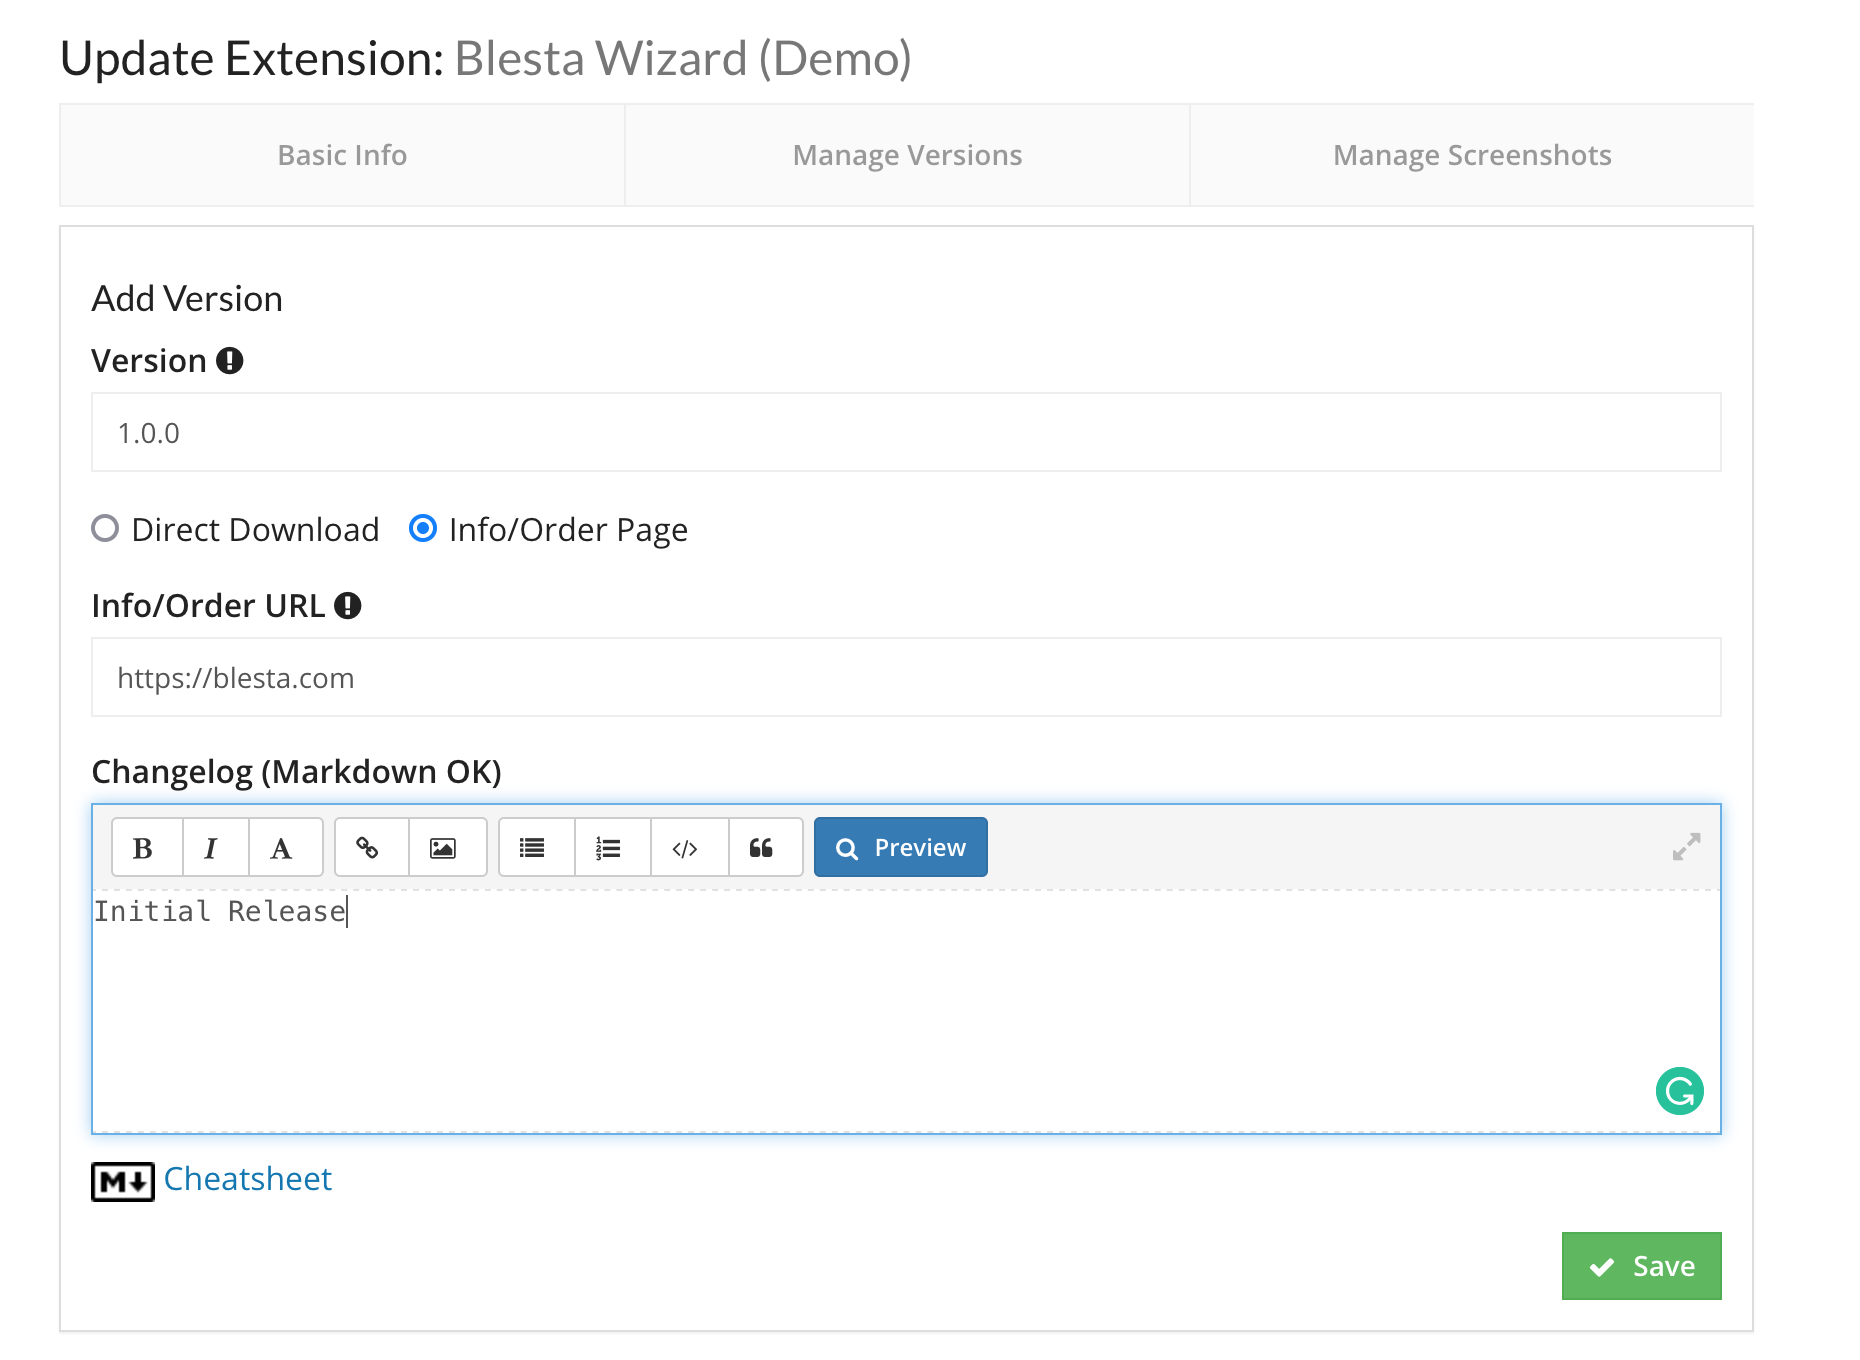This screenshot has height=1360, width=1860.
Task: Select the Direct Download radio option
Action: (x=105, y=529)
